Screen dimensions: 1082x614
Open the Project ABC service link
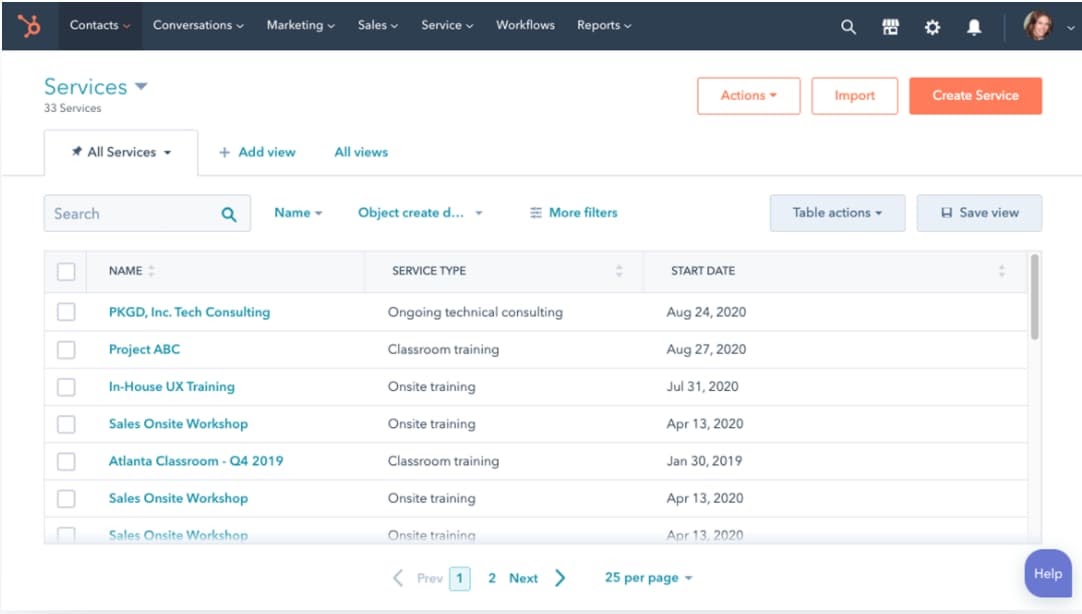pyautogui.click(x=144, y=349)
